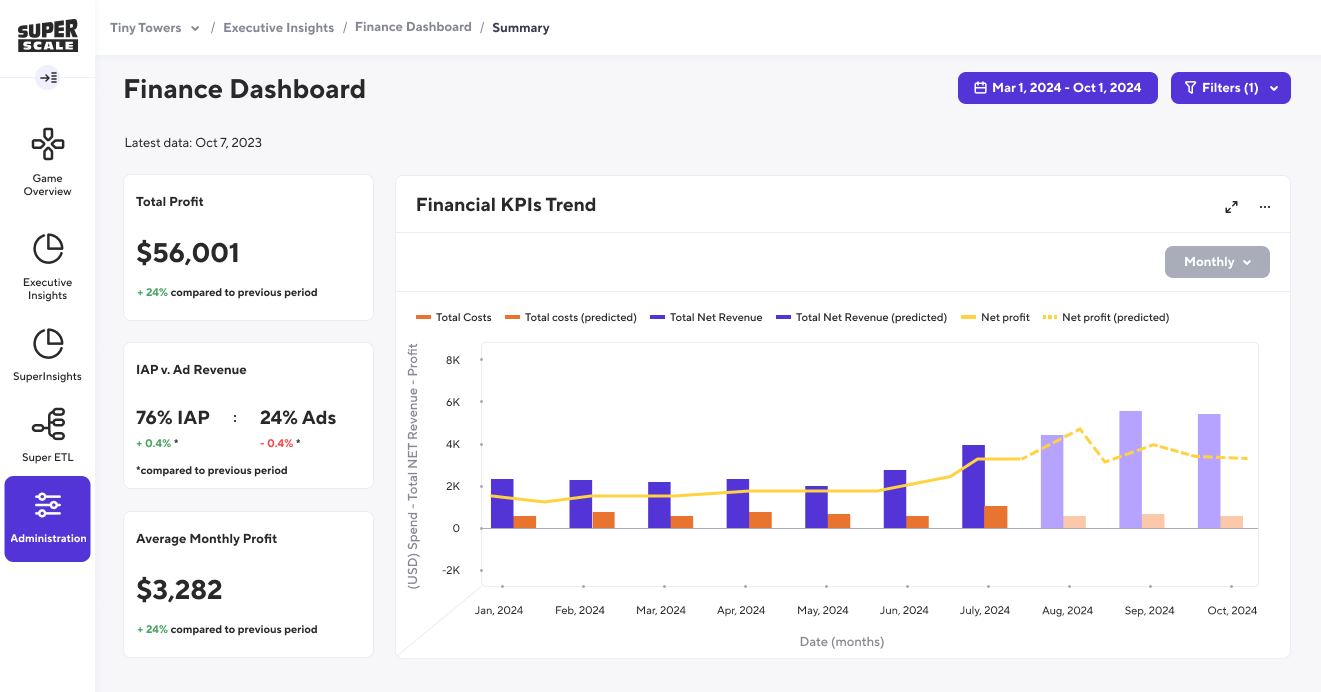
Task: Click the July, 2024 orange costs bar
Action: 996,517
